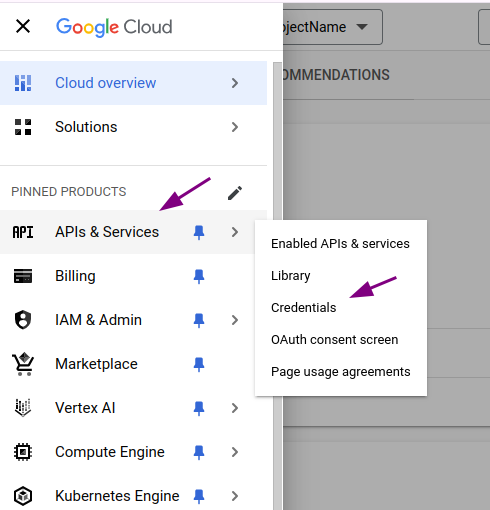Viewport: 490px width, 510px height.
Task: Click the Google Cloud logo
Action: pyautogui.click(x=114, y=27)
